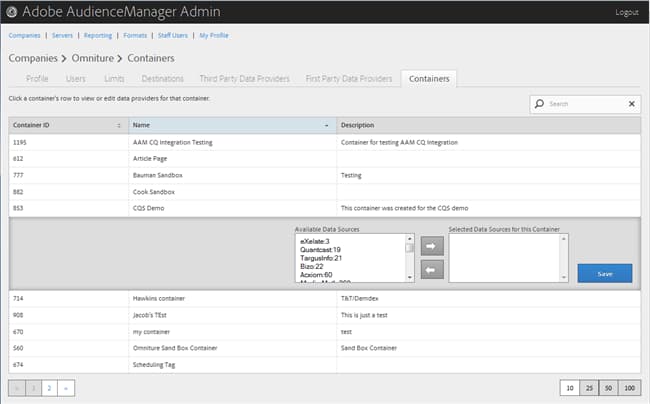Clear the search box with the X icon
Viewport: 650px width, 404px height.
pos(631,104)
